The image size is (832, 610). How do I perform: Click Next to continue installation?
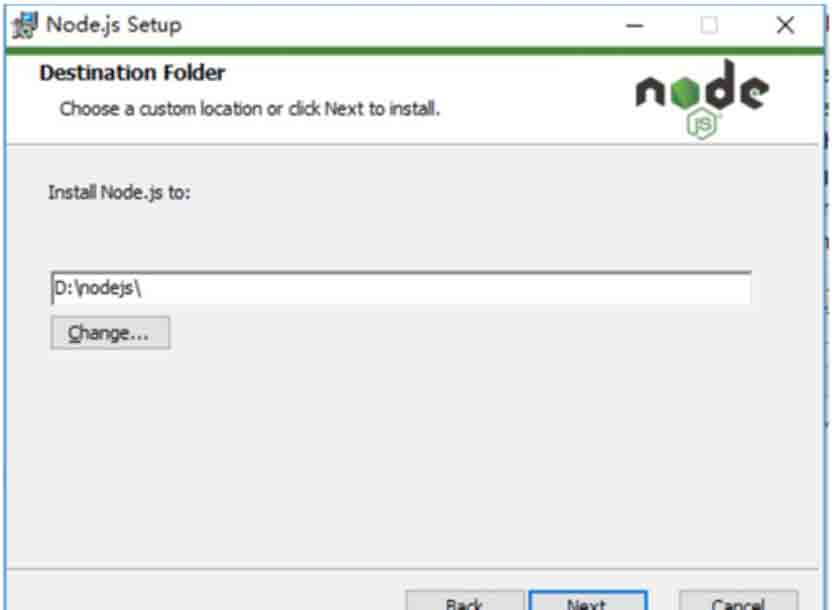588,600
